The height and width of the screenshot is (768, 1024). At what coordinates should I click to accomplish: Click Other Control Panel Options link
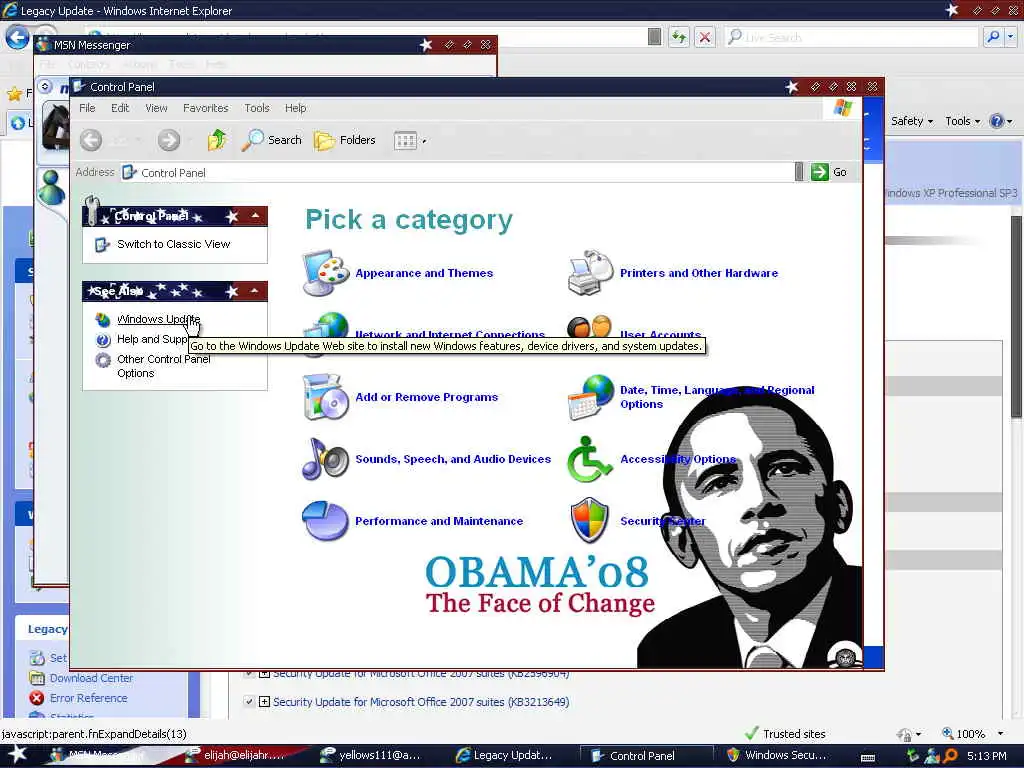pyautogui.click(x=164, y=366)
